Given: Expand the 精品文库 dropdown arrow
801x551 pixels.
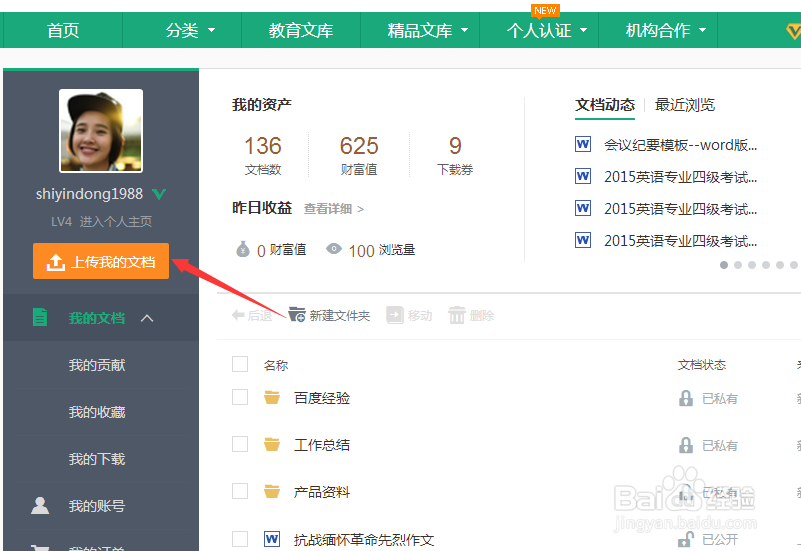Looking at the screenshot, I should point(464,30).
